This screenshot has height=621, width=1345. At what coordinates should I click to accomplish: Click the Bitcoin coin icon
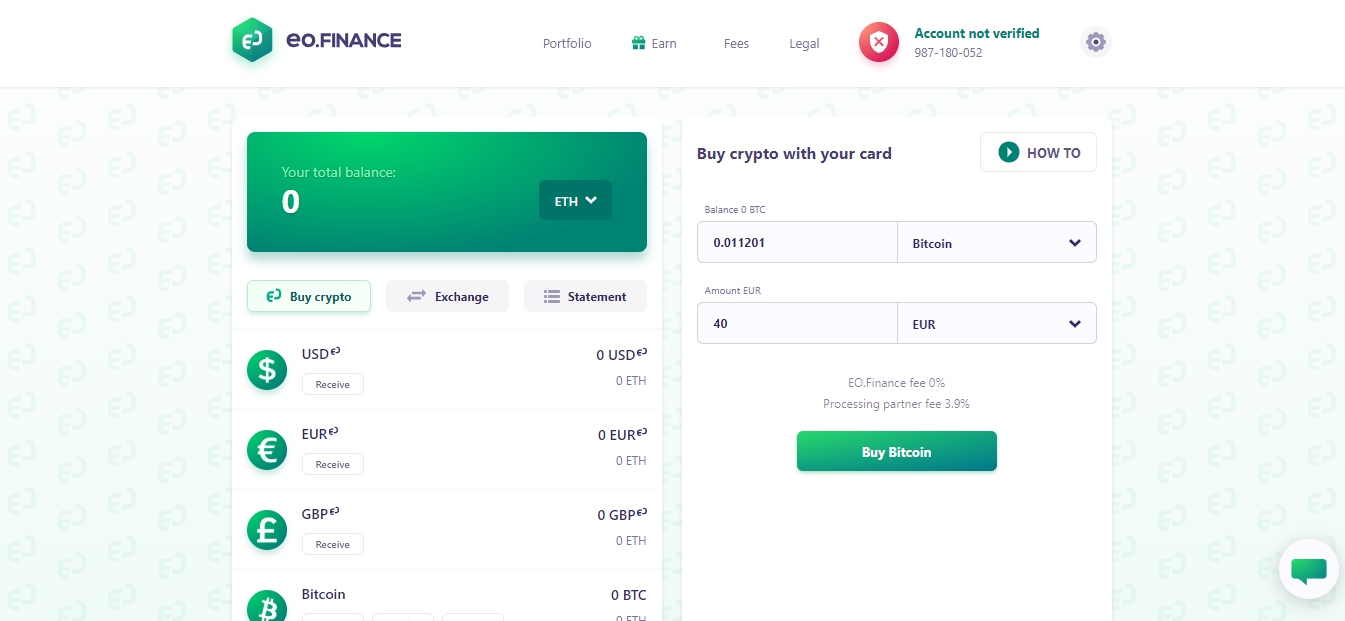267,606
